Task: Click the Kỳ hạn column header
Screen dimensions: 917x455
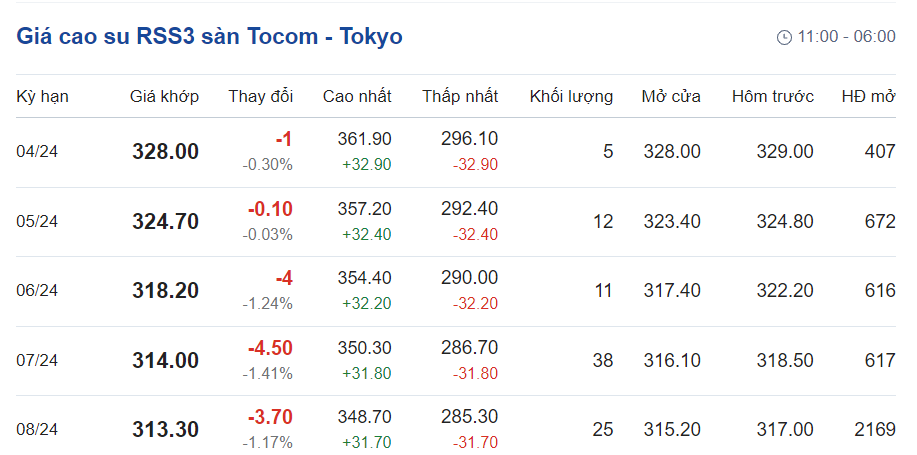Action: click(x=42, y=97)
